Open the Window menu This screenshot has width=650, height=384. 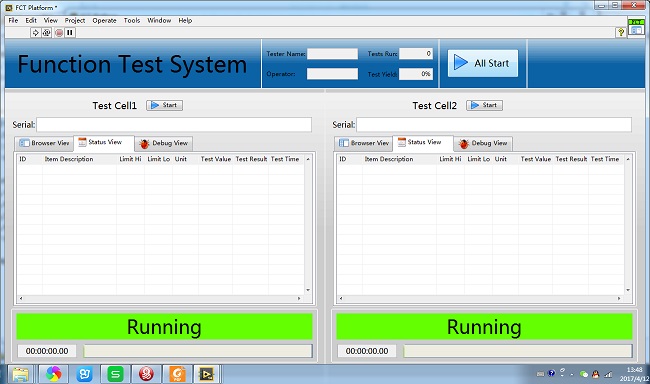(x=159, y=20)
